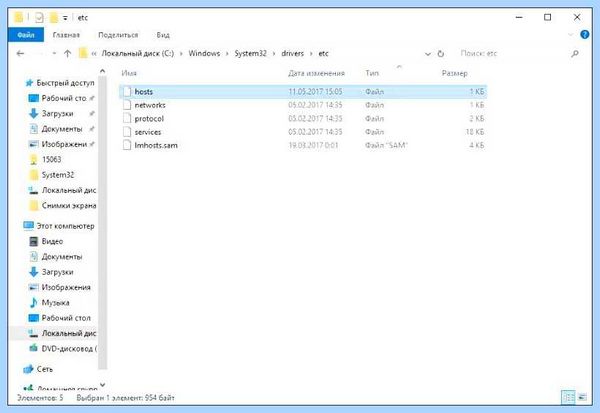Open the Поделиться ribbon tab
The height and width of the screenshot is (413, 600).
[118, 35]
